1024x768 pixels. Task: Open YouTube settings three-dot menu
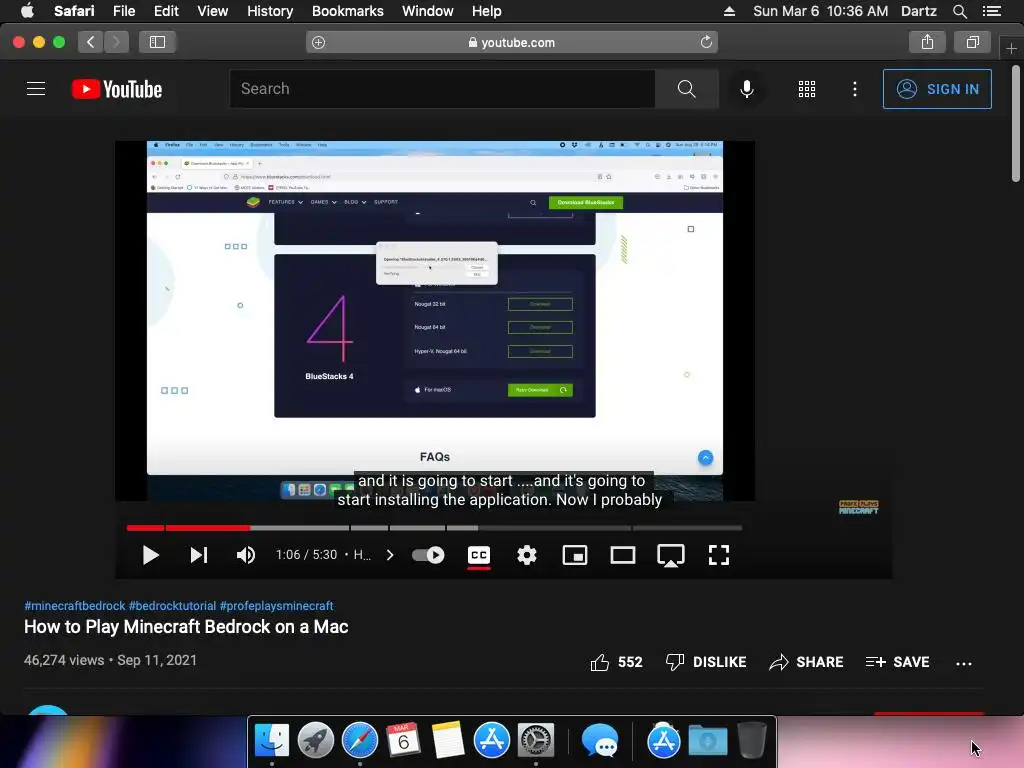(x=855, y=89)
